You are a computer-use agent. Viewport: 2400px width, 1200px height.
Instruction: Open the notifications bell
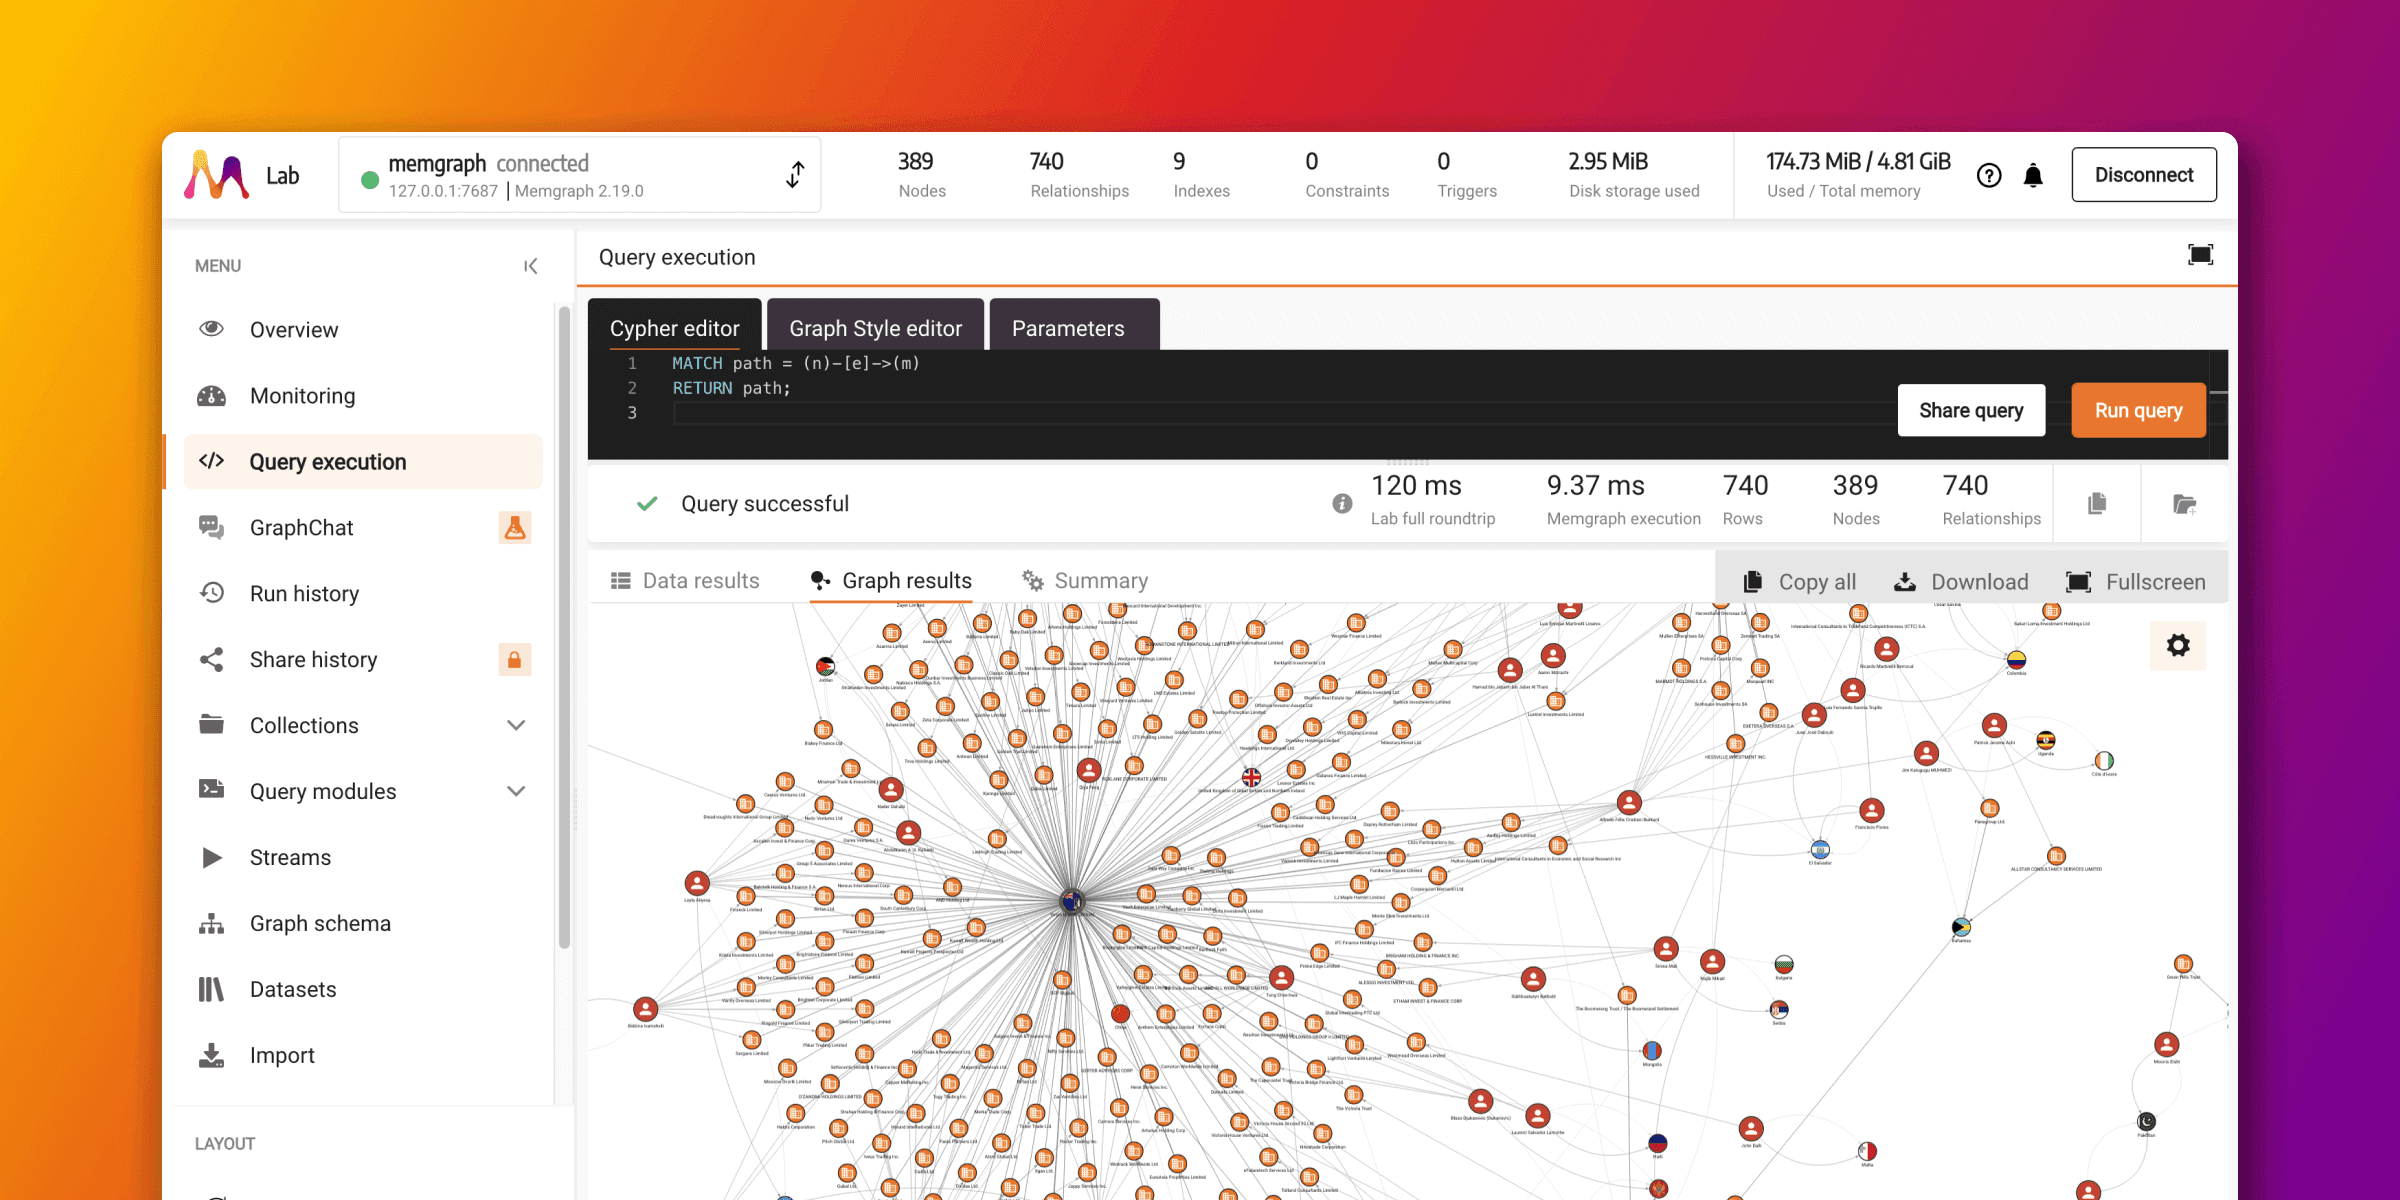[x=2033, y=176]
